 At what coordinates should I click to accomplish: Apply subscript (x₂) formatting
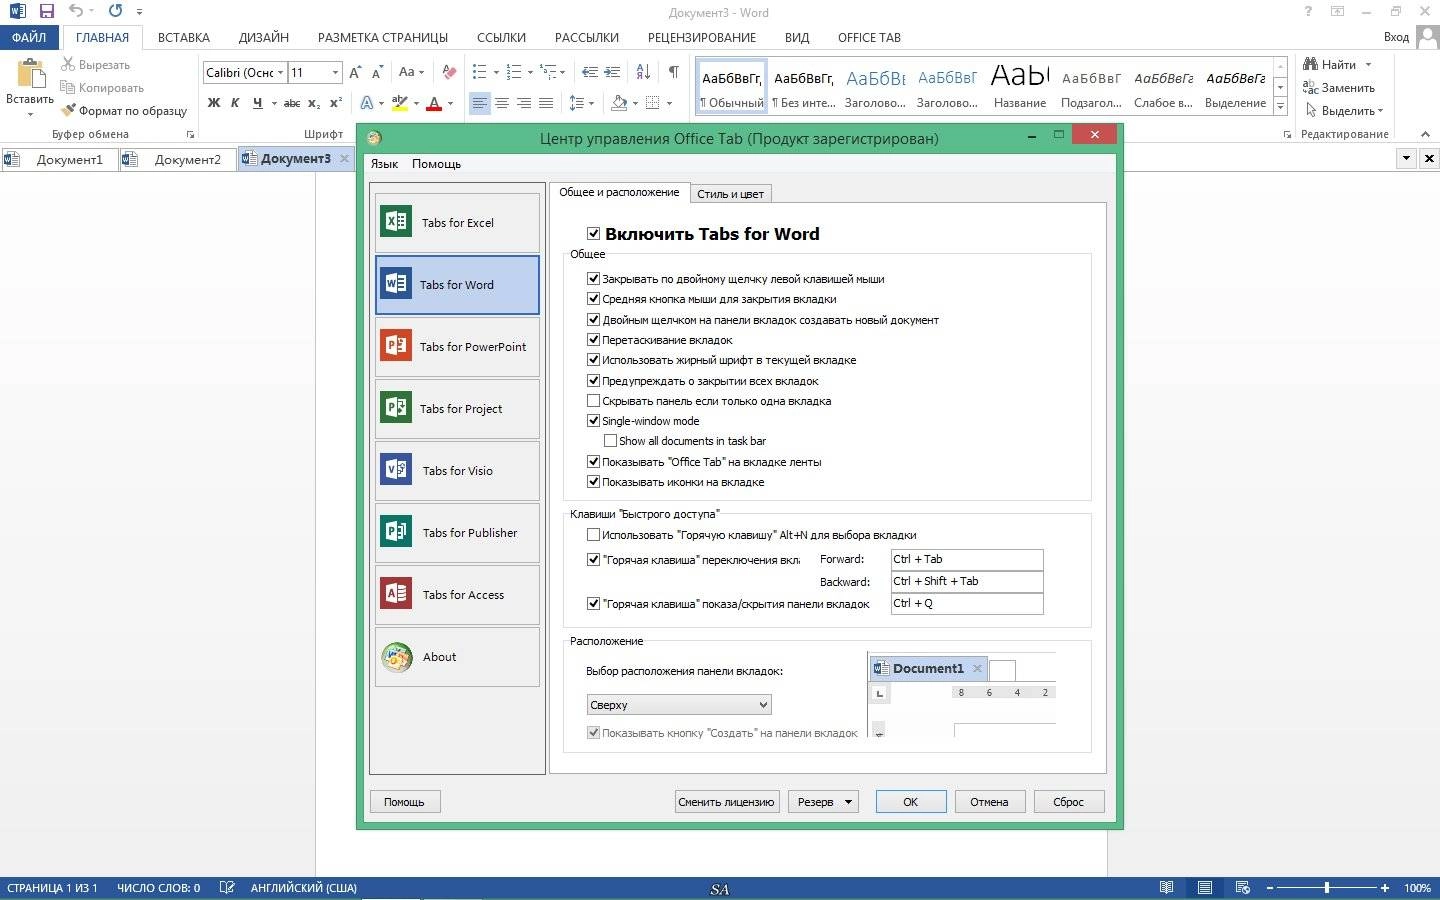coord(314,102)
